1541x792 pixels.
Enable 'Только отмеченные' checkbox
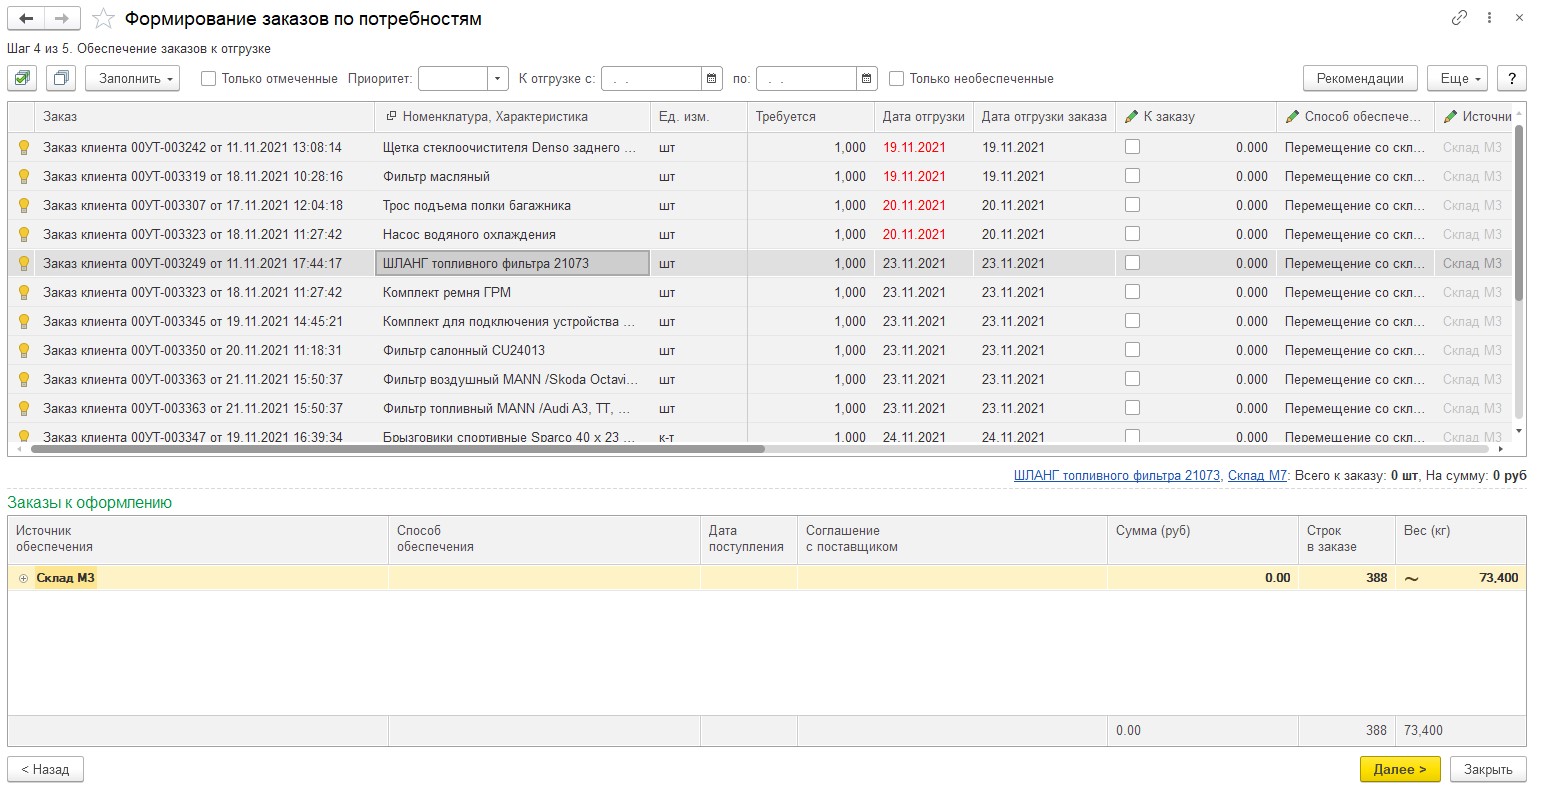(209, 78)
